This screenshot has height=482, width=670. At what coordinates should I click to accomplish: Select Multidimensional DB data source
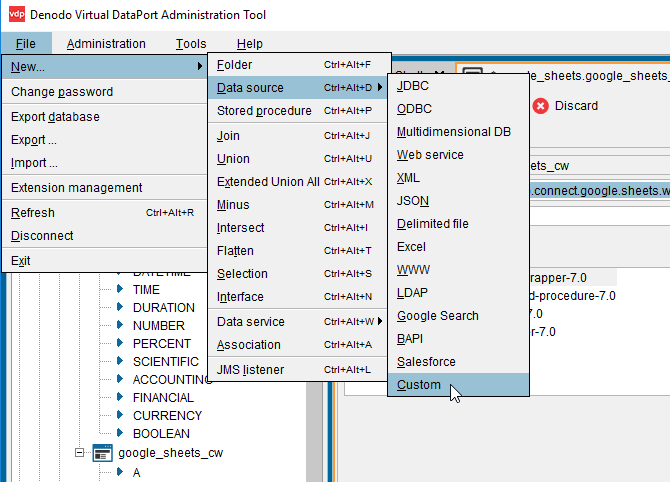(x=458, y=132)
